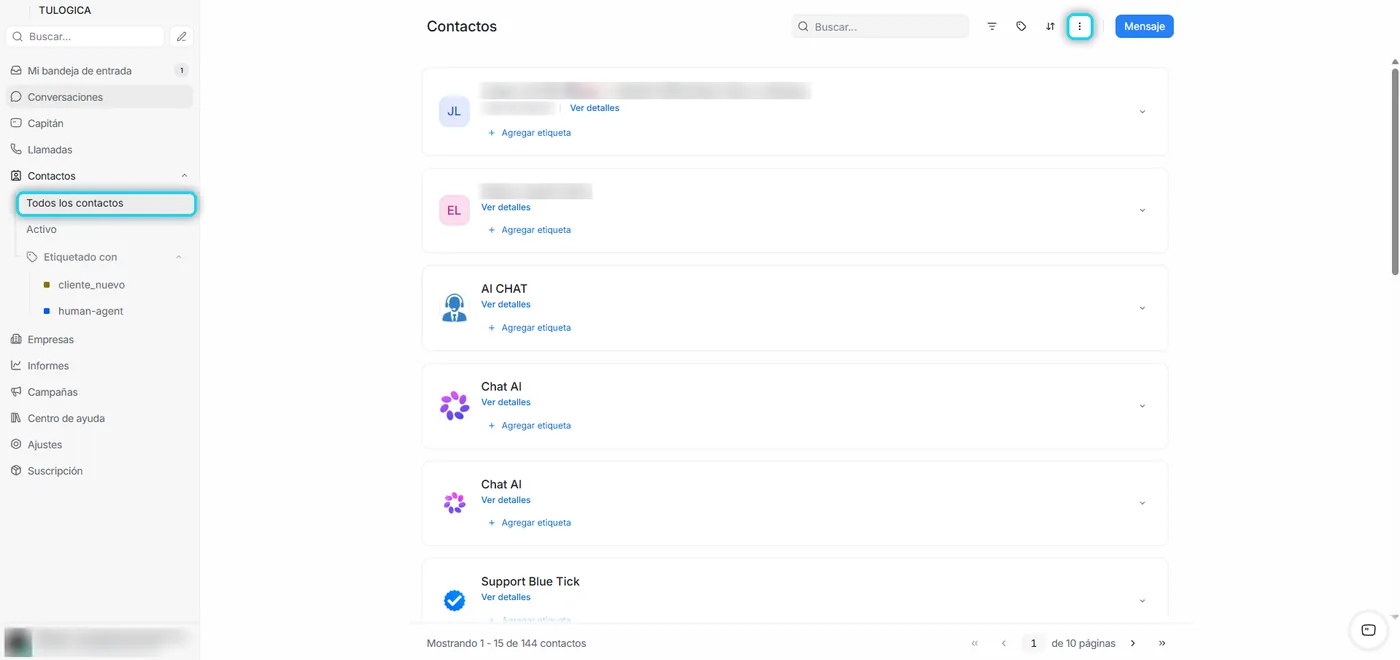
Task: Go to the next page arrow
Action: 1133,644
